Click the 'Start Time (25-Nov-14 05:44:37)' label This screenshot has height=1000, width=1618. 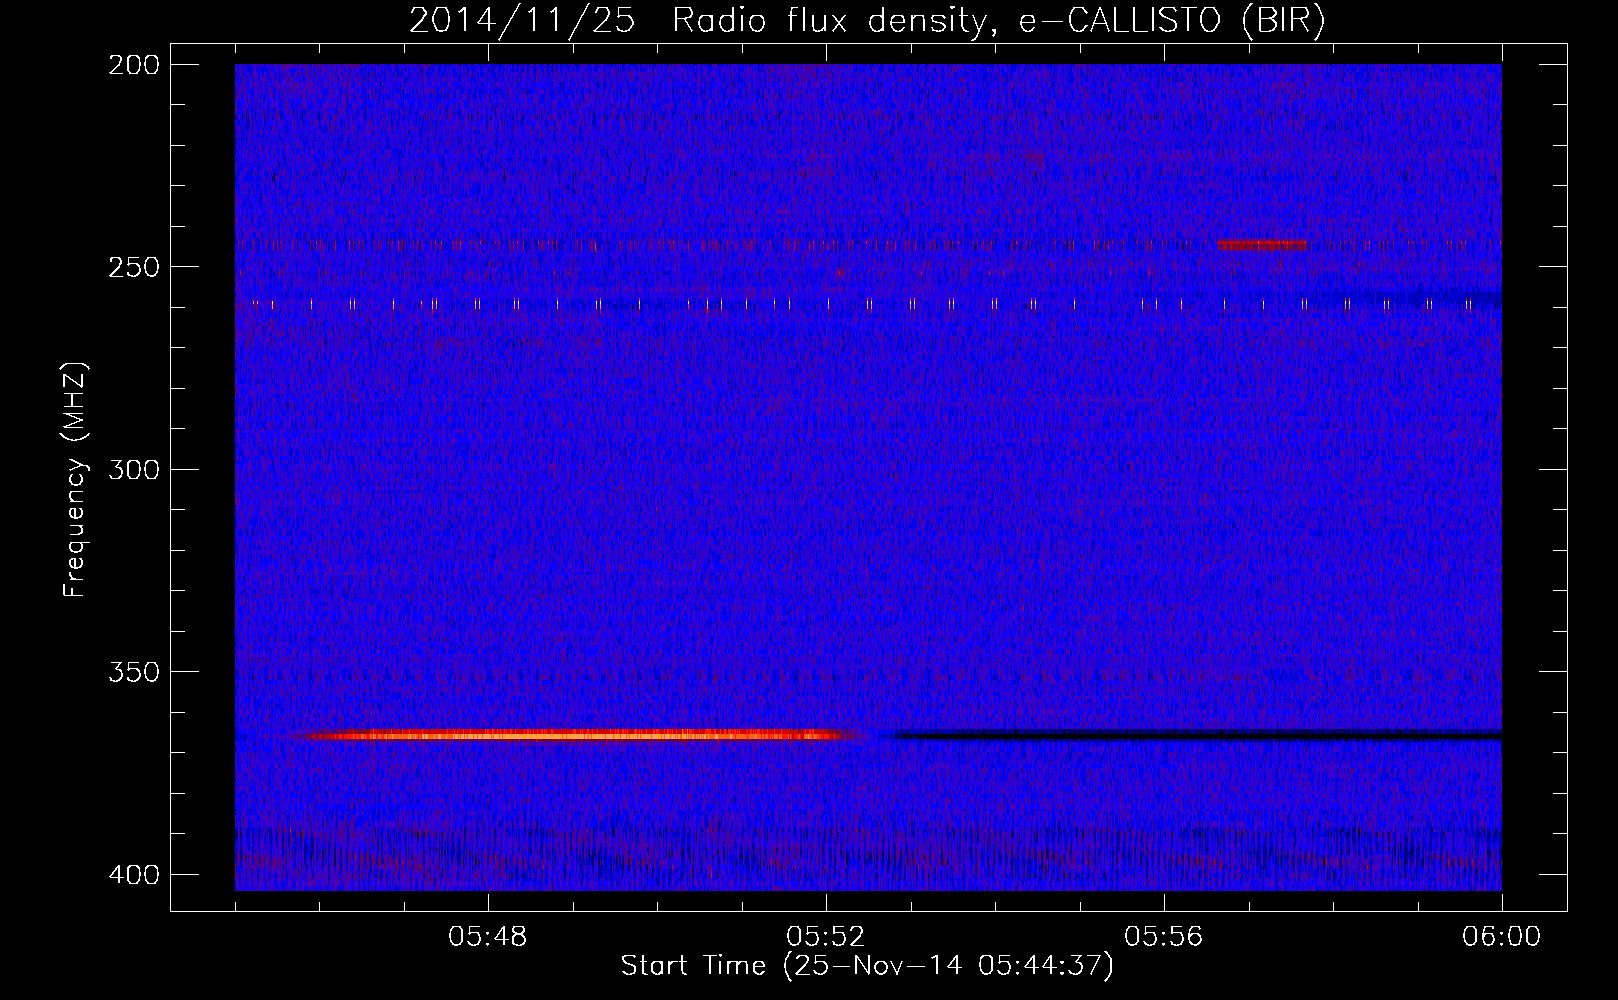point(867,966)
